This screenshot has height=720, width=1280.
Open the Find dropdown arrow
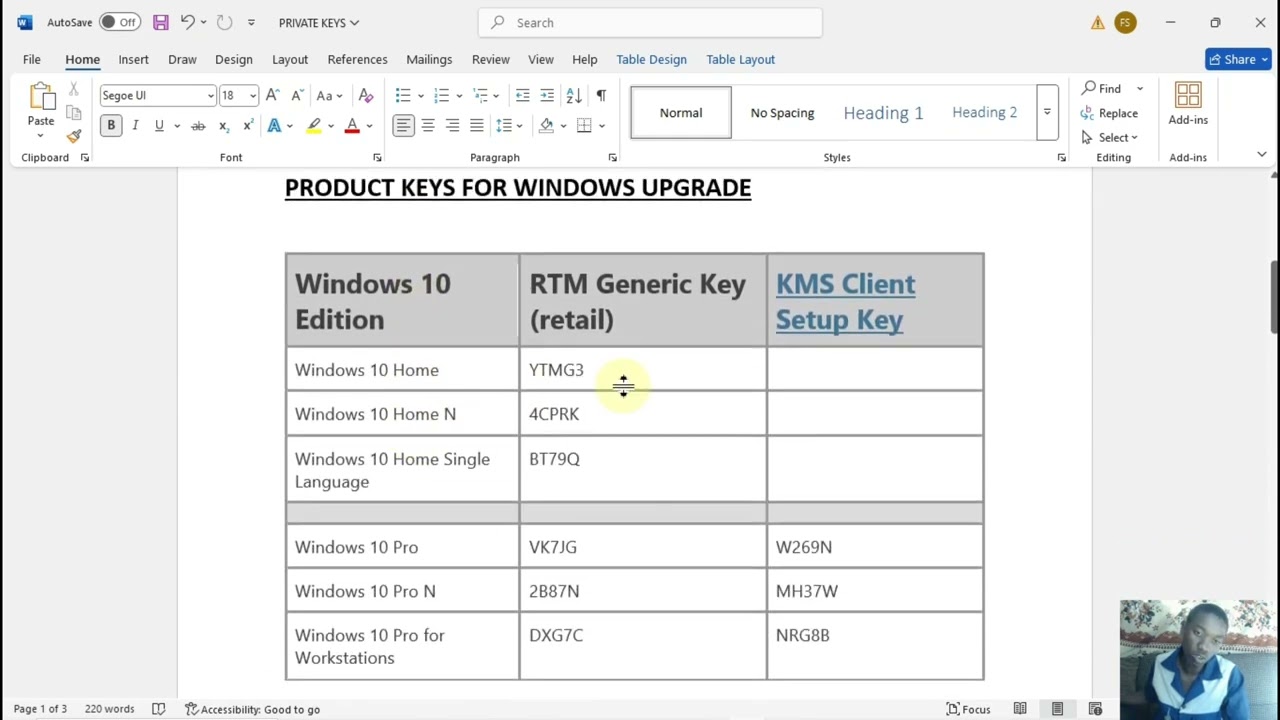pos(1139,89)
